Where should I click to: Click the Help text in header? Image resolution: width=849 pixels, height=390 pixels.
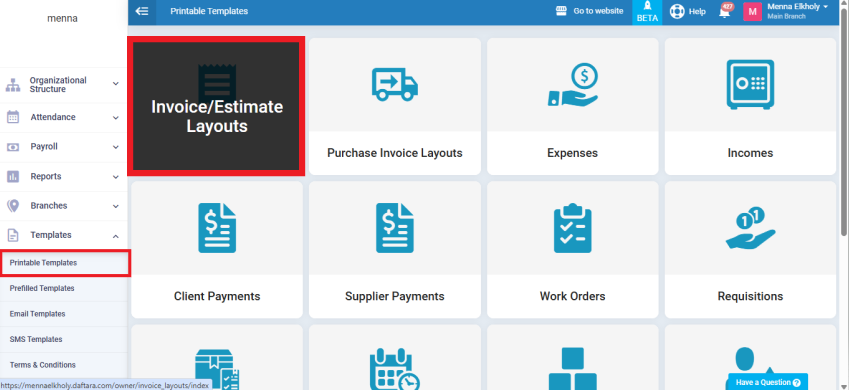[x=697, y=11]
